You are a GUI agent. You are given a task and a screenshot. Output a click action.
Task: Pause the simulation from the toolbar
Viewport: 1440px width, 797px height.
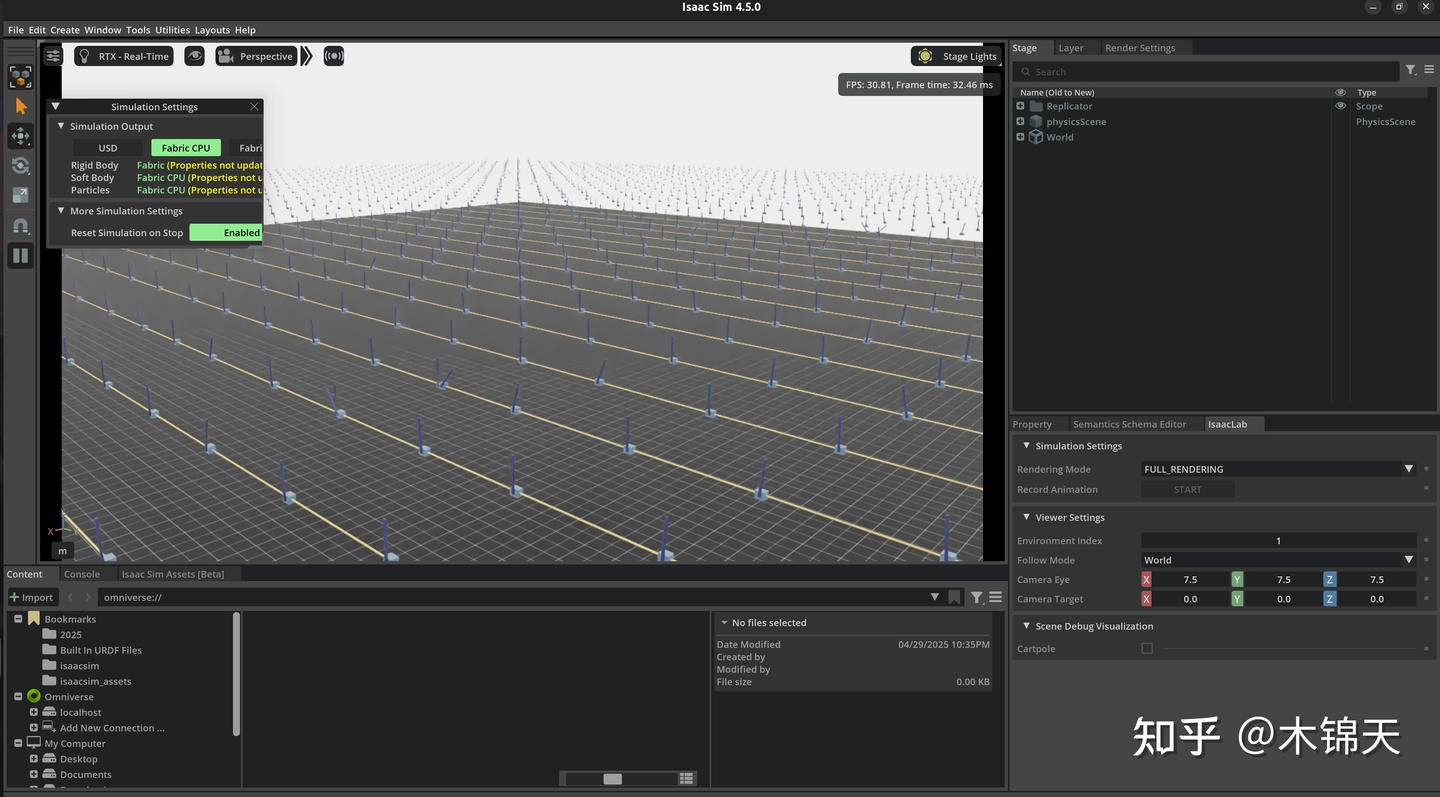[20, 256]
